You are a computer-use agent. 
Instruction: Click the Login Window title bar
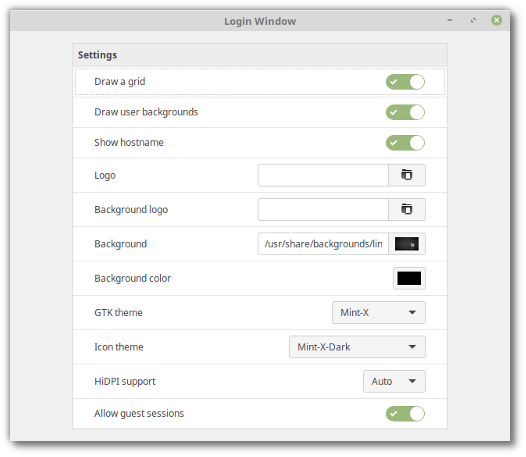(x=260, y=21)
